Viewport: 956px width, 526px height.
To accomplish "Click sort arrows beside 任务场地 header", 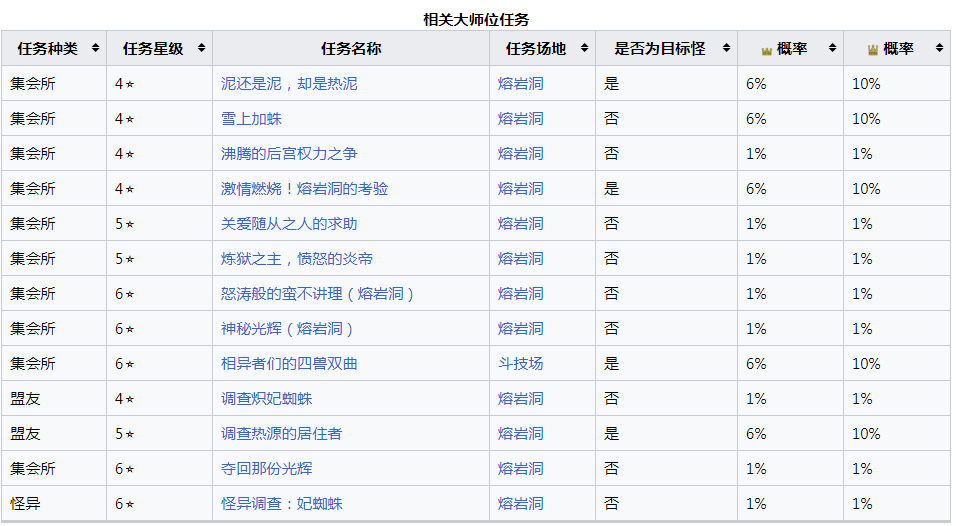I will [x=584, y=48].
